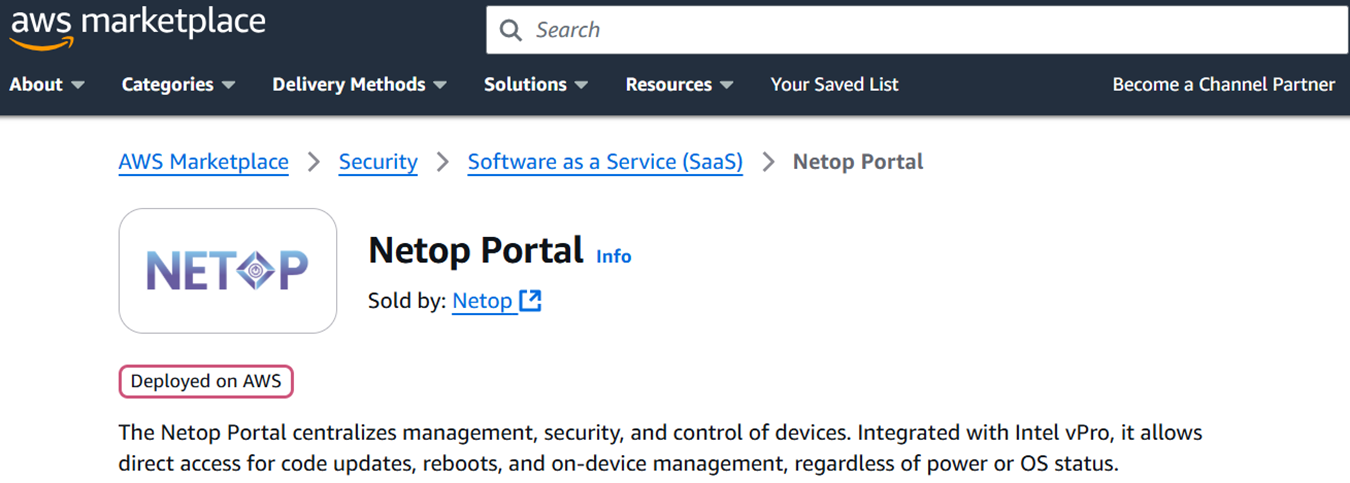Open the Security breadcrumb link

click(378, 162)
